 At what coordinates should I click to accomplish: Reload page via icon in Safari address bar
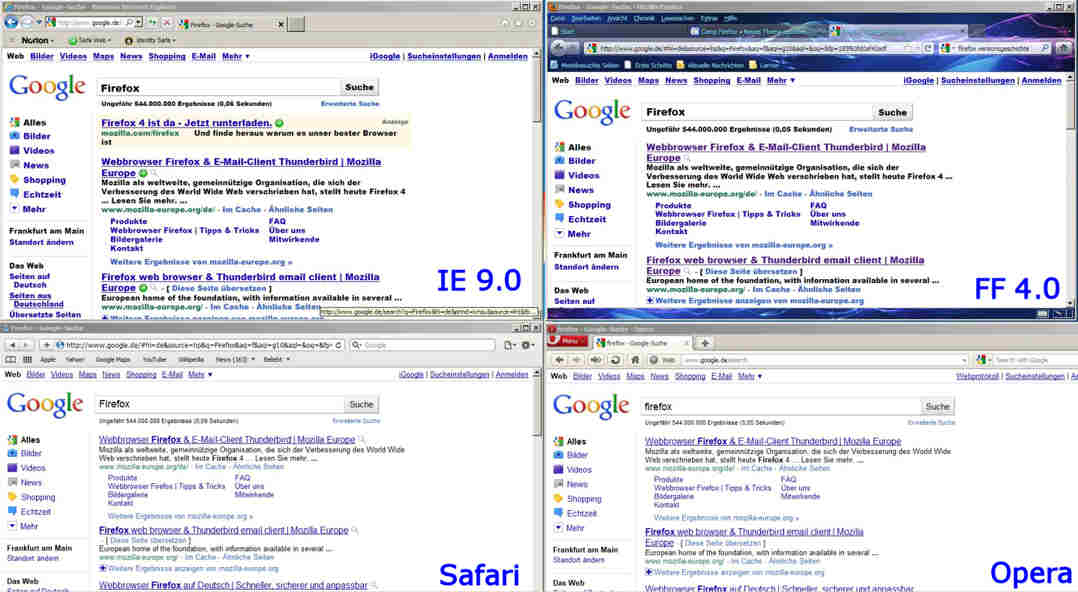point(338,344)
